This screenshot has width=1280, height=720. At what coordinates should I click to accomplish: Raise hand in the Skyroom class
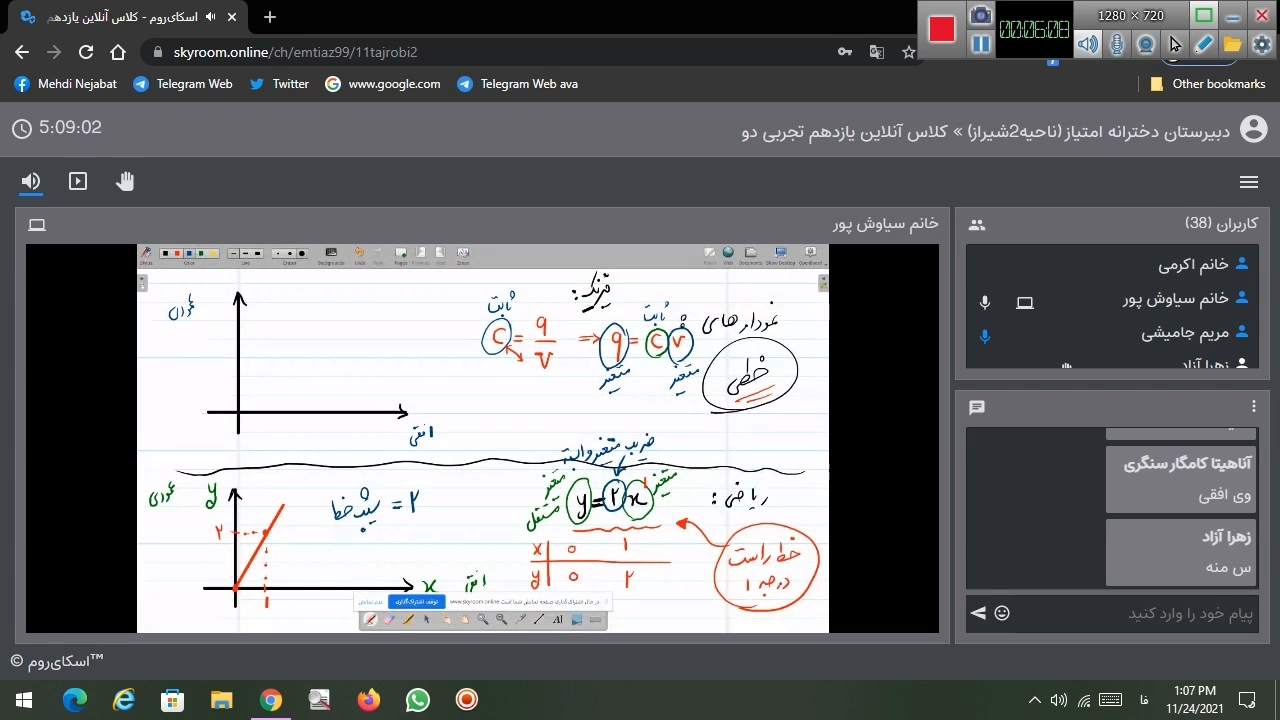[x=125, y=181]
